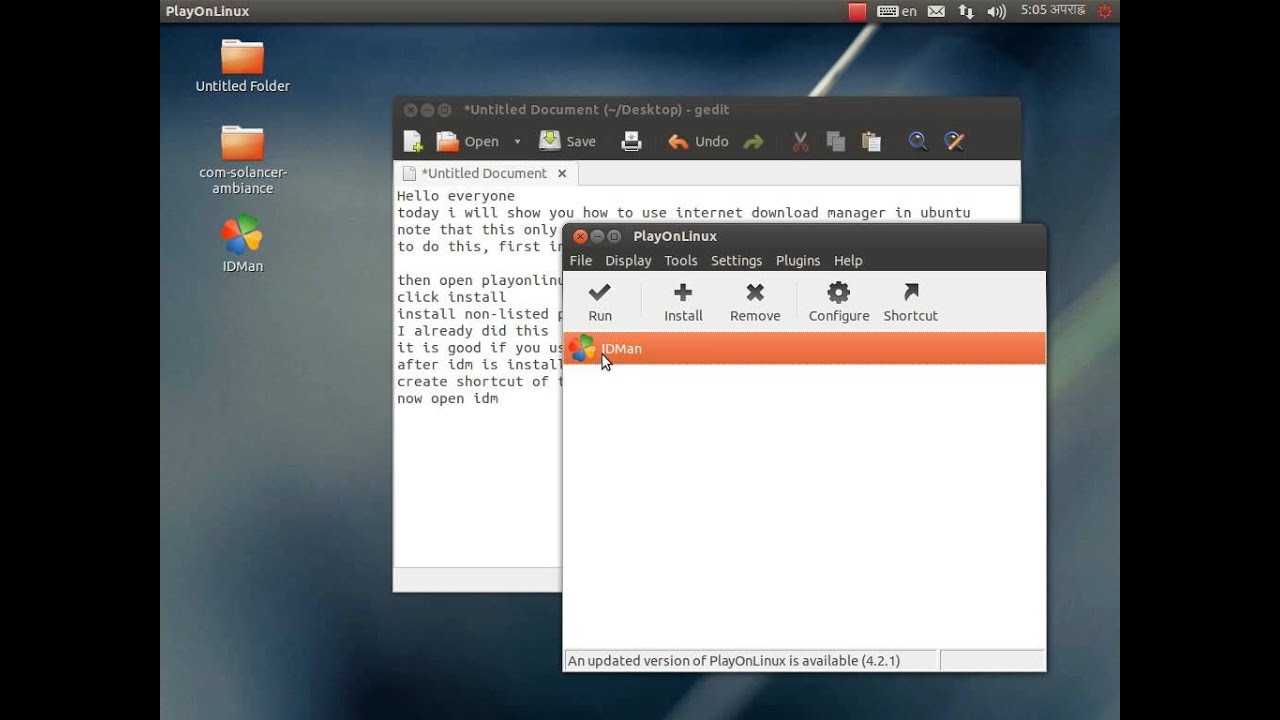This screenshot has width=1280, height=720.
Task: Click the paste clipboard icon in gedit
Action: coord(871,142)
